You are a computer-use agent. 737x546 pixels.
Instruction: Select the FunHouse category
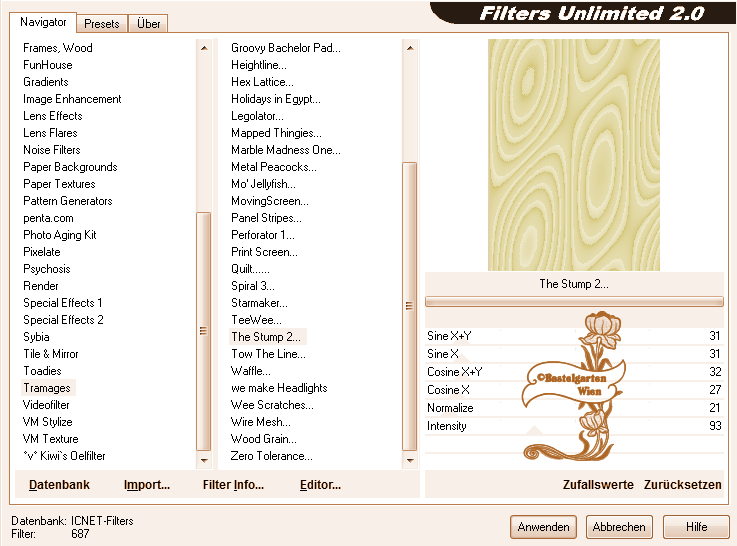click(x=47, y=65)
